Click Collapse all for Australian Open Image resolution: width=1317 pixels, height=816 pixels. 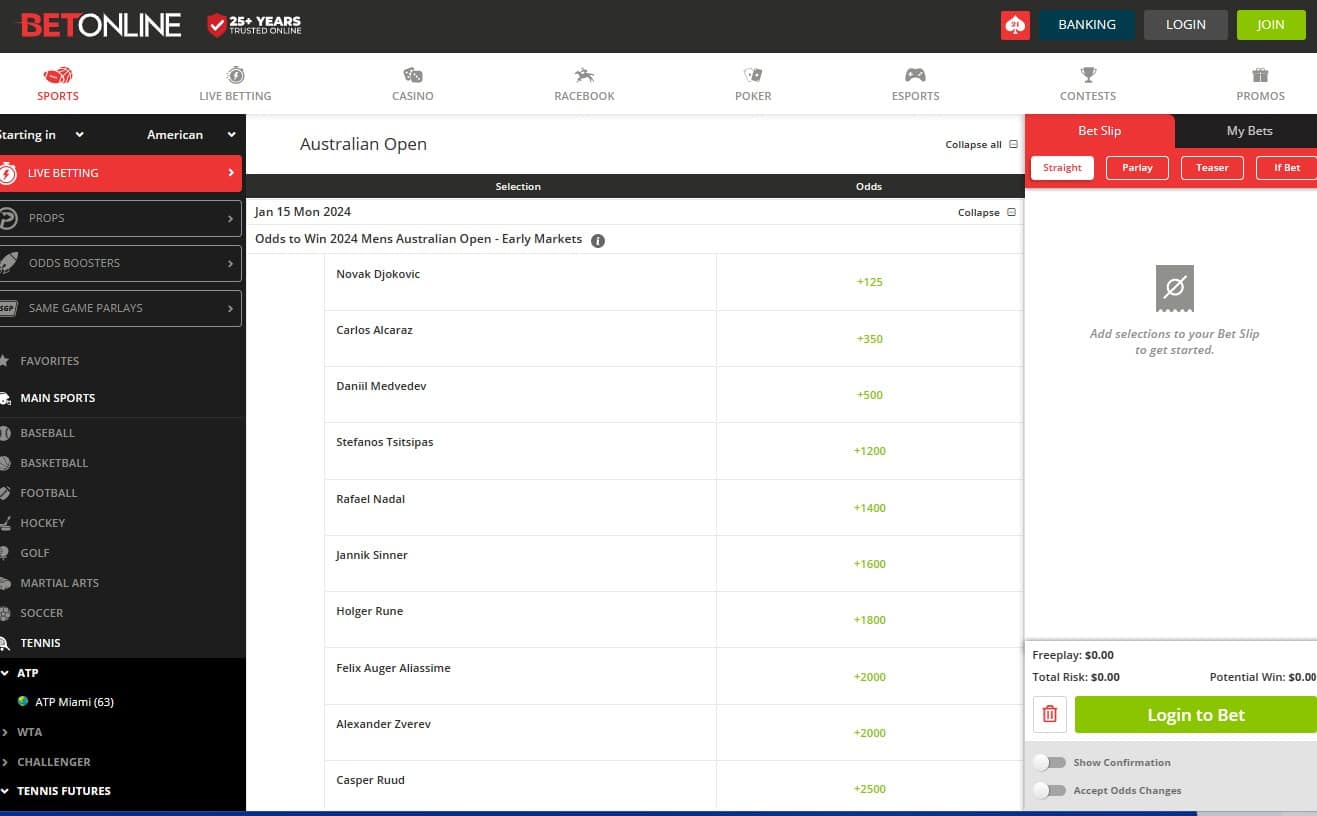click(x=981, y=145)
